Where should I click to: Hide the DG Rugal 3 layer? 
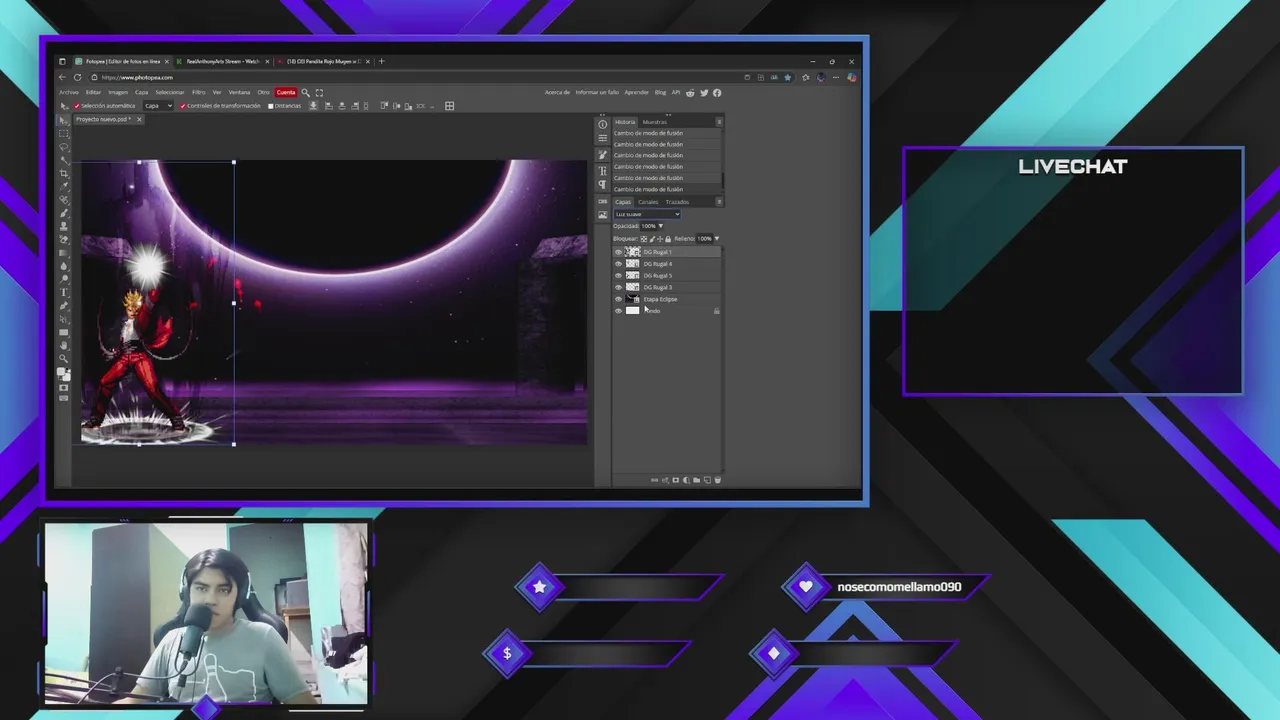tap(618, 287)
